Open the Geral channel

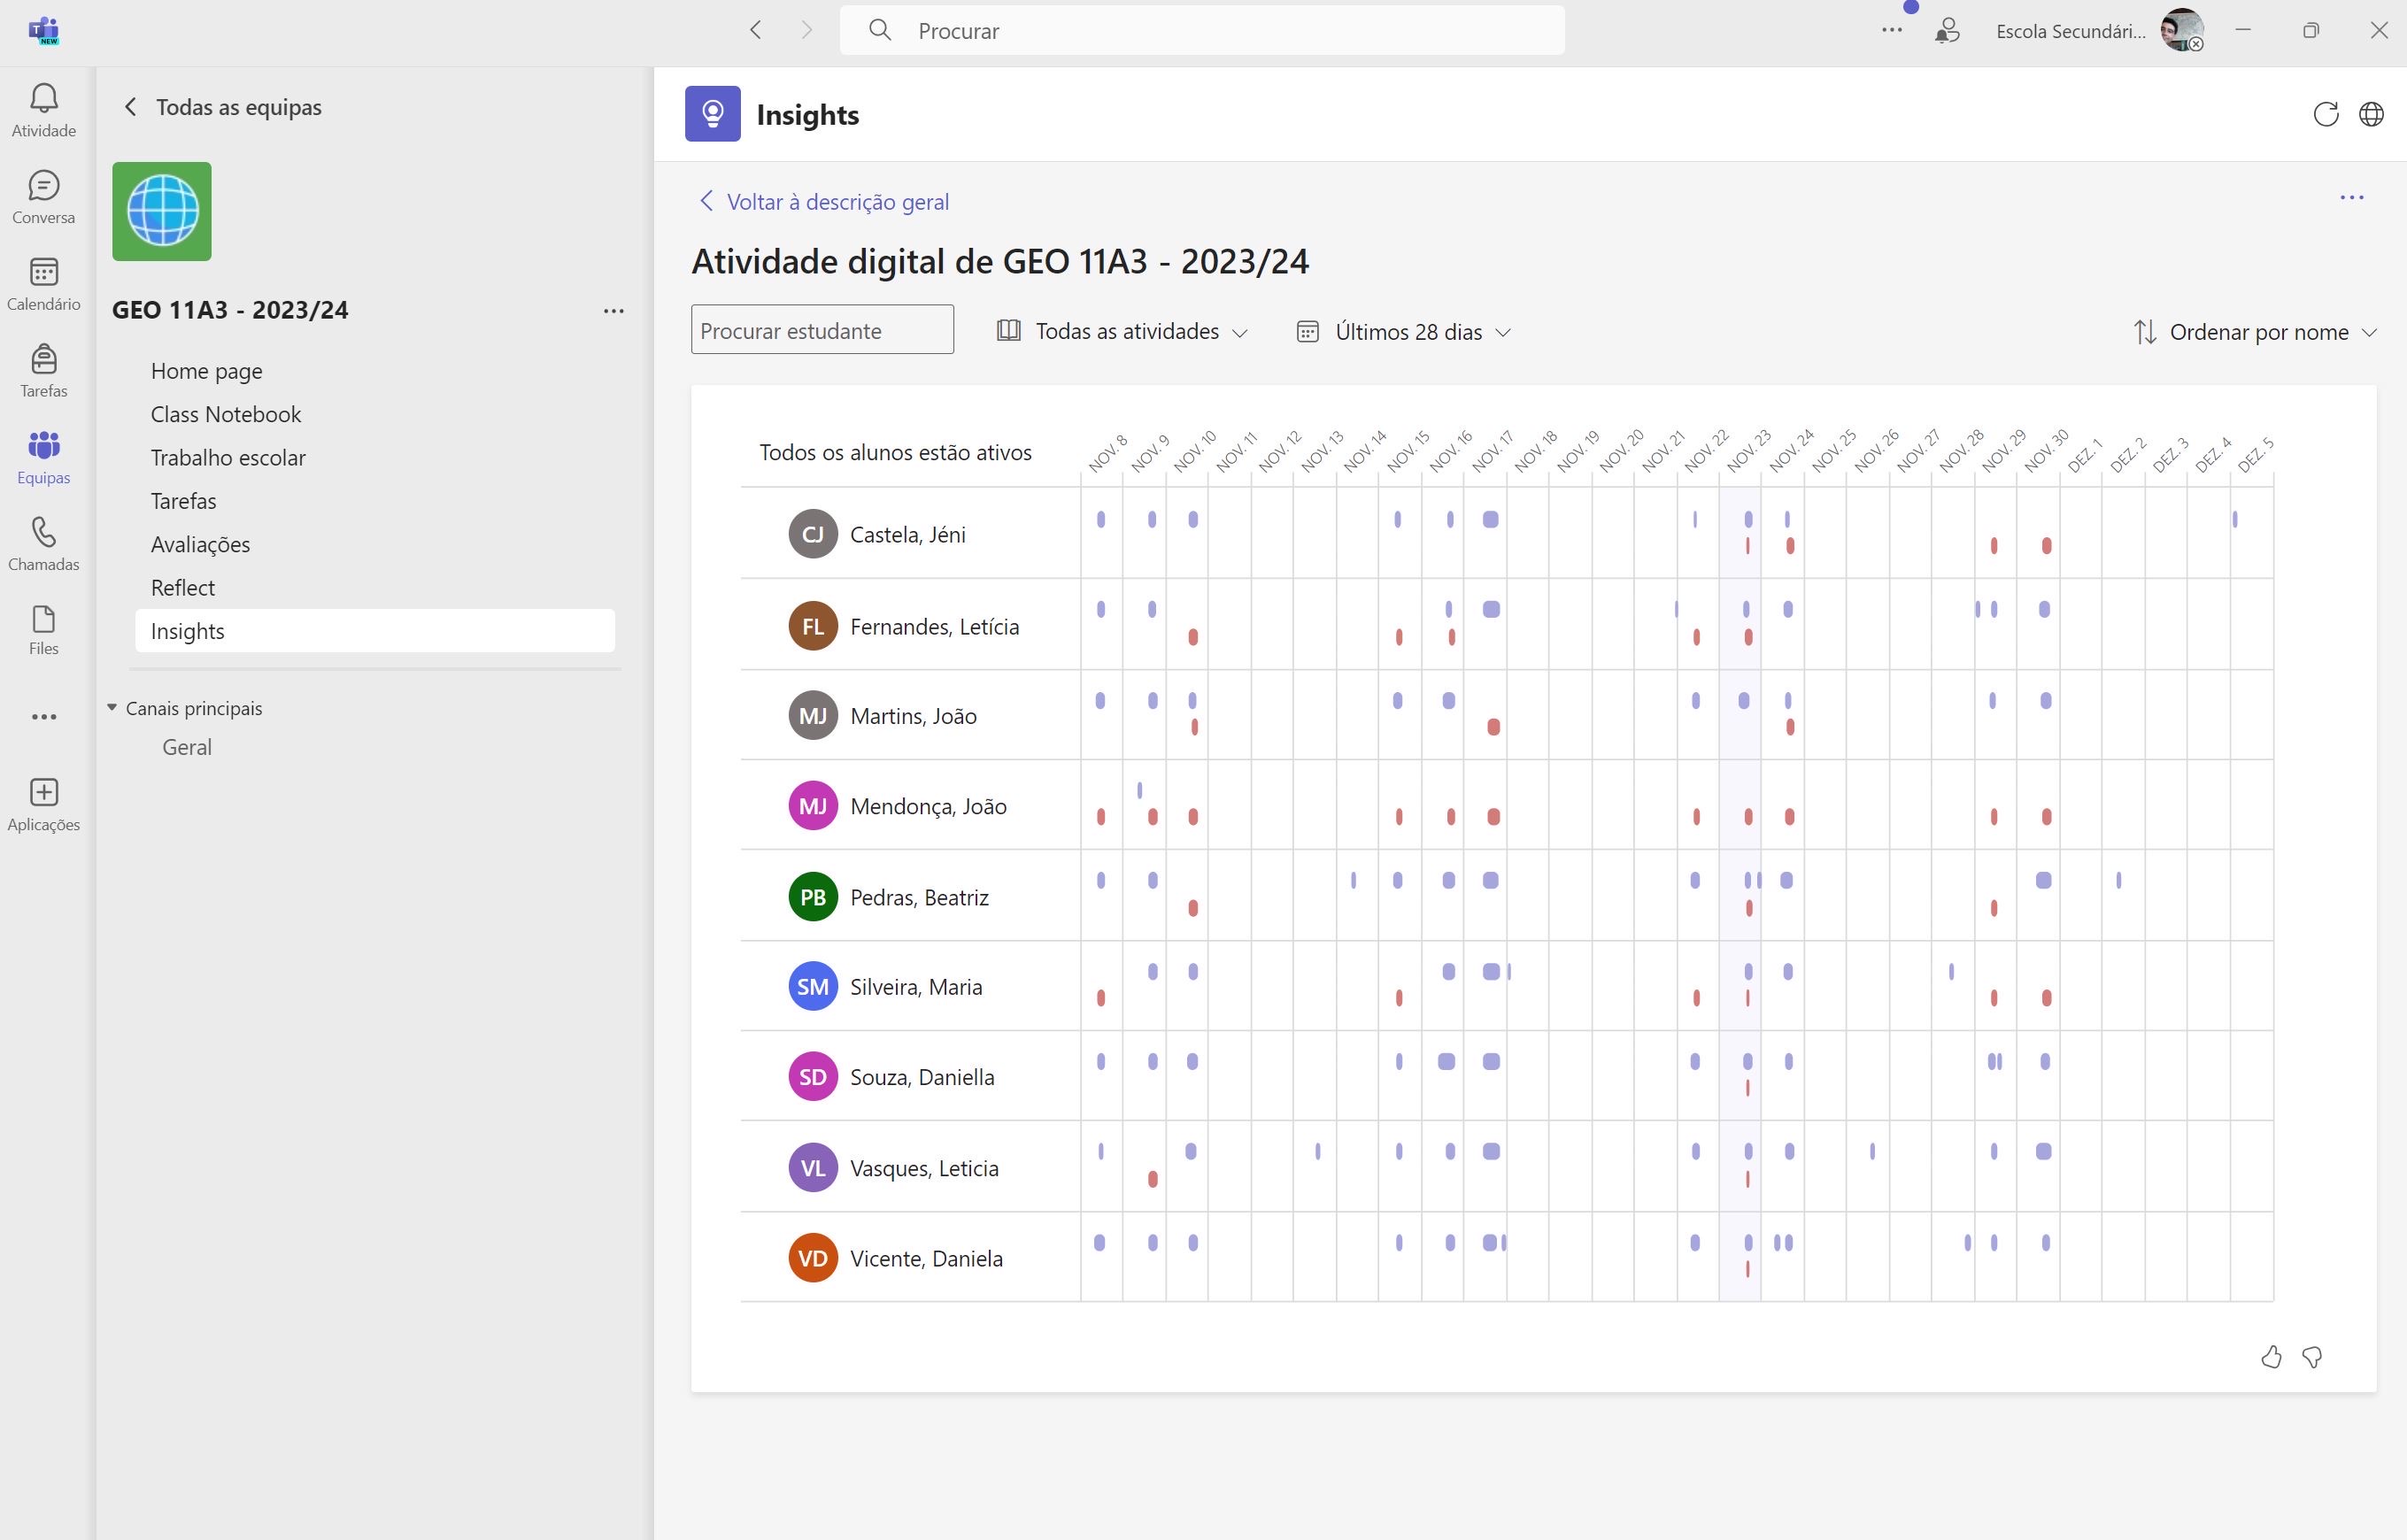[x=187, y=747]
